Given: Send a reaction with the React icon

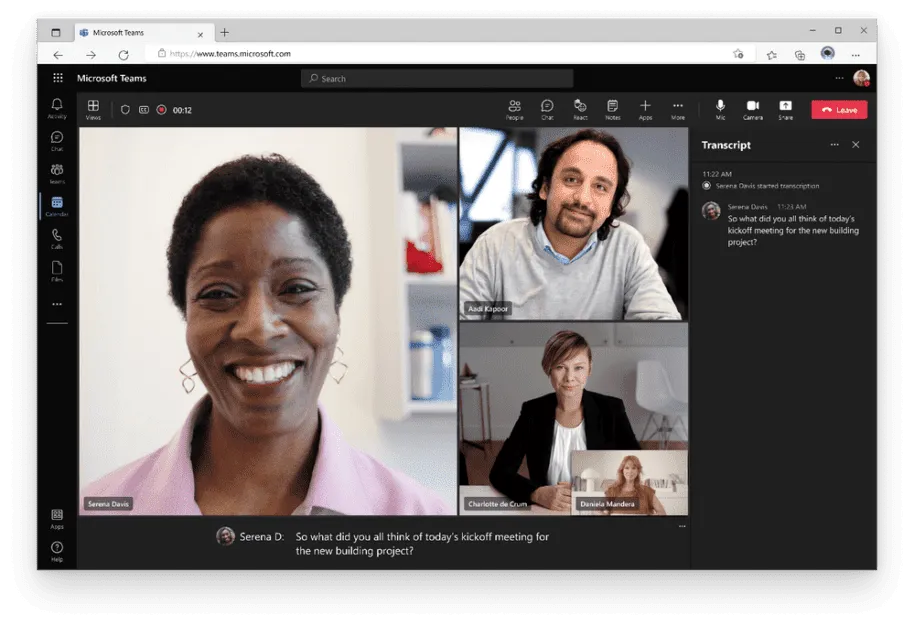Looking at the screenshot, I should click(580, 110).
